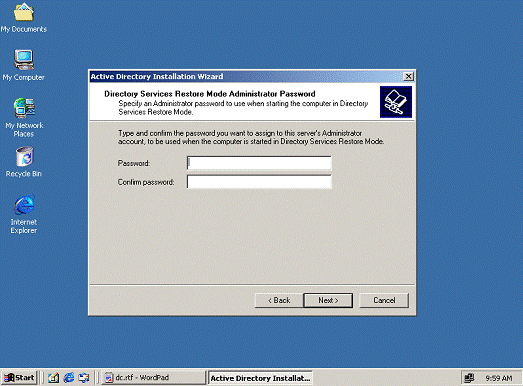Image resolution: width=523 pixels, height=386 pixels.
Task: Switch to Active Directory Installation taskbar item
Action: (260, 378)
